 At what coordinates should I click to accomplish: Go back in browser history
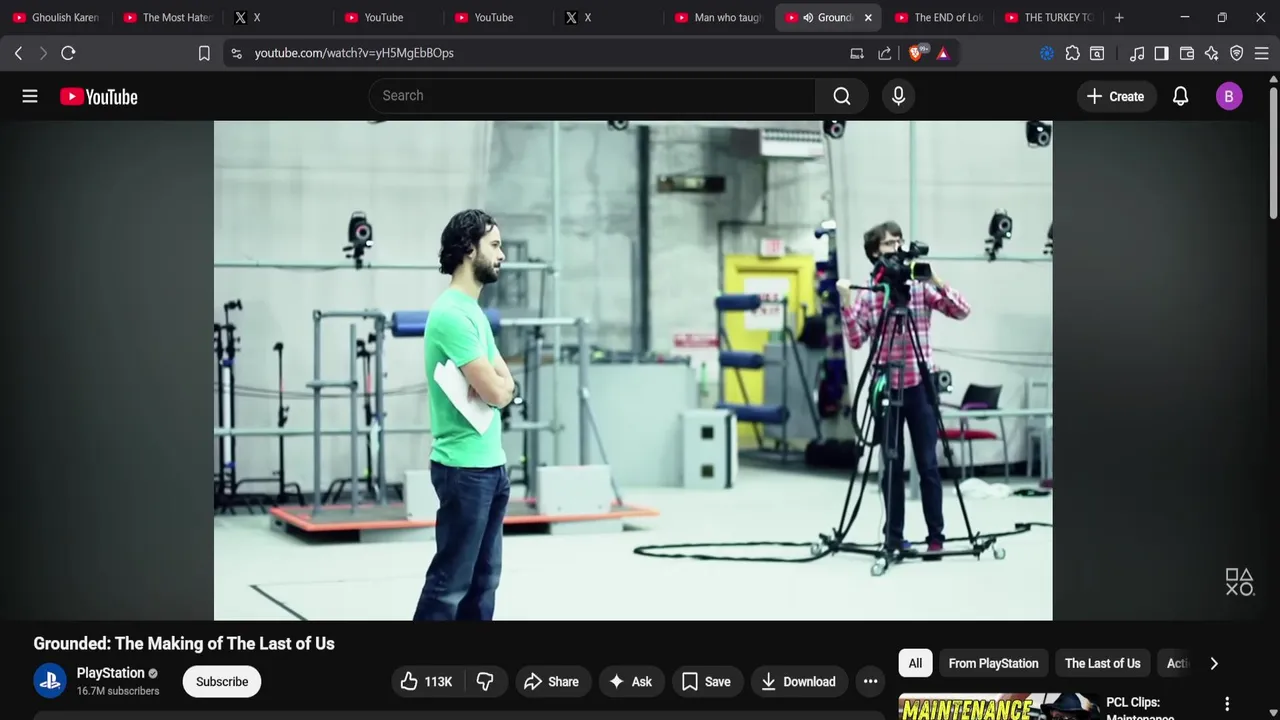(18, 53)
